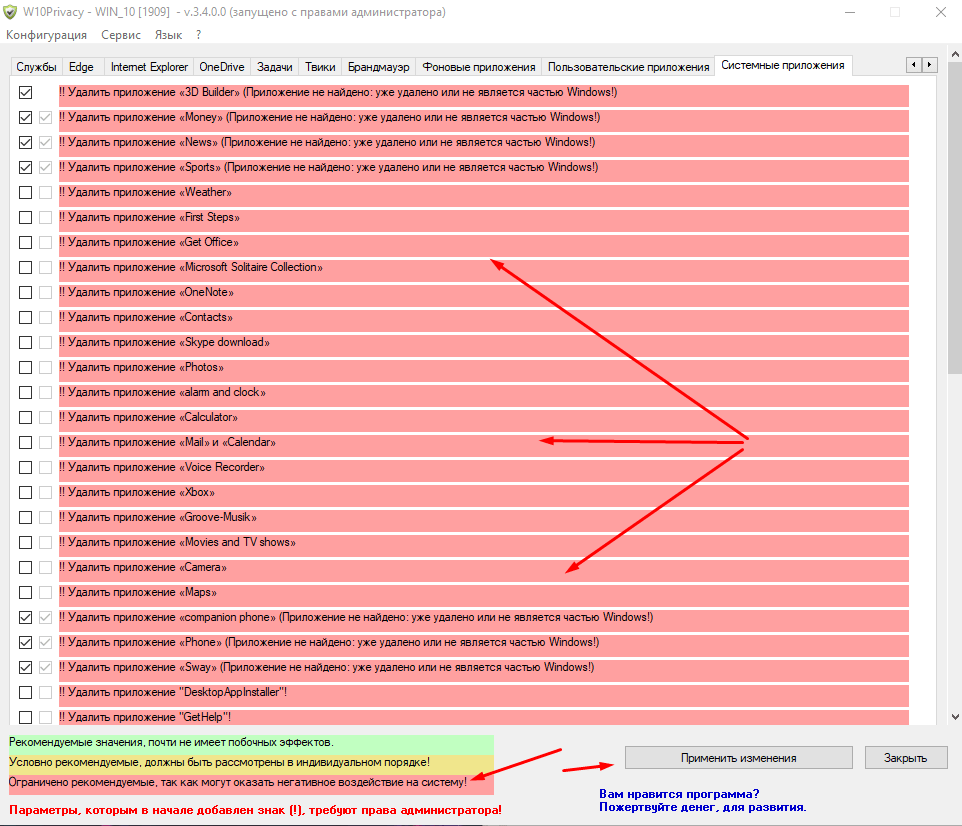Check the Microsoft Solitaire Collection checkbox

[25, 268]
